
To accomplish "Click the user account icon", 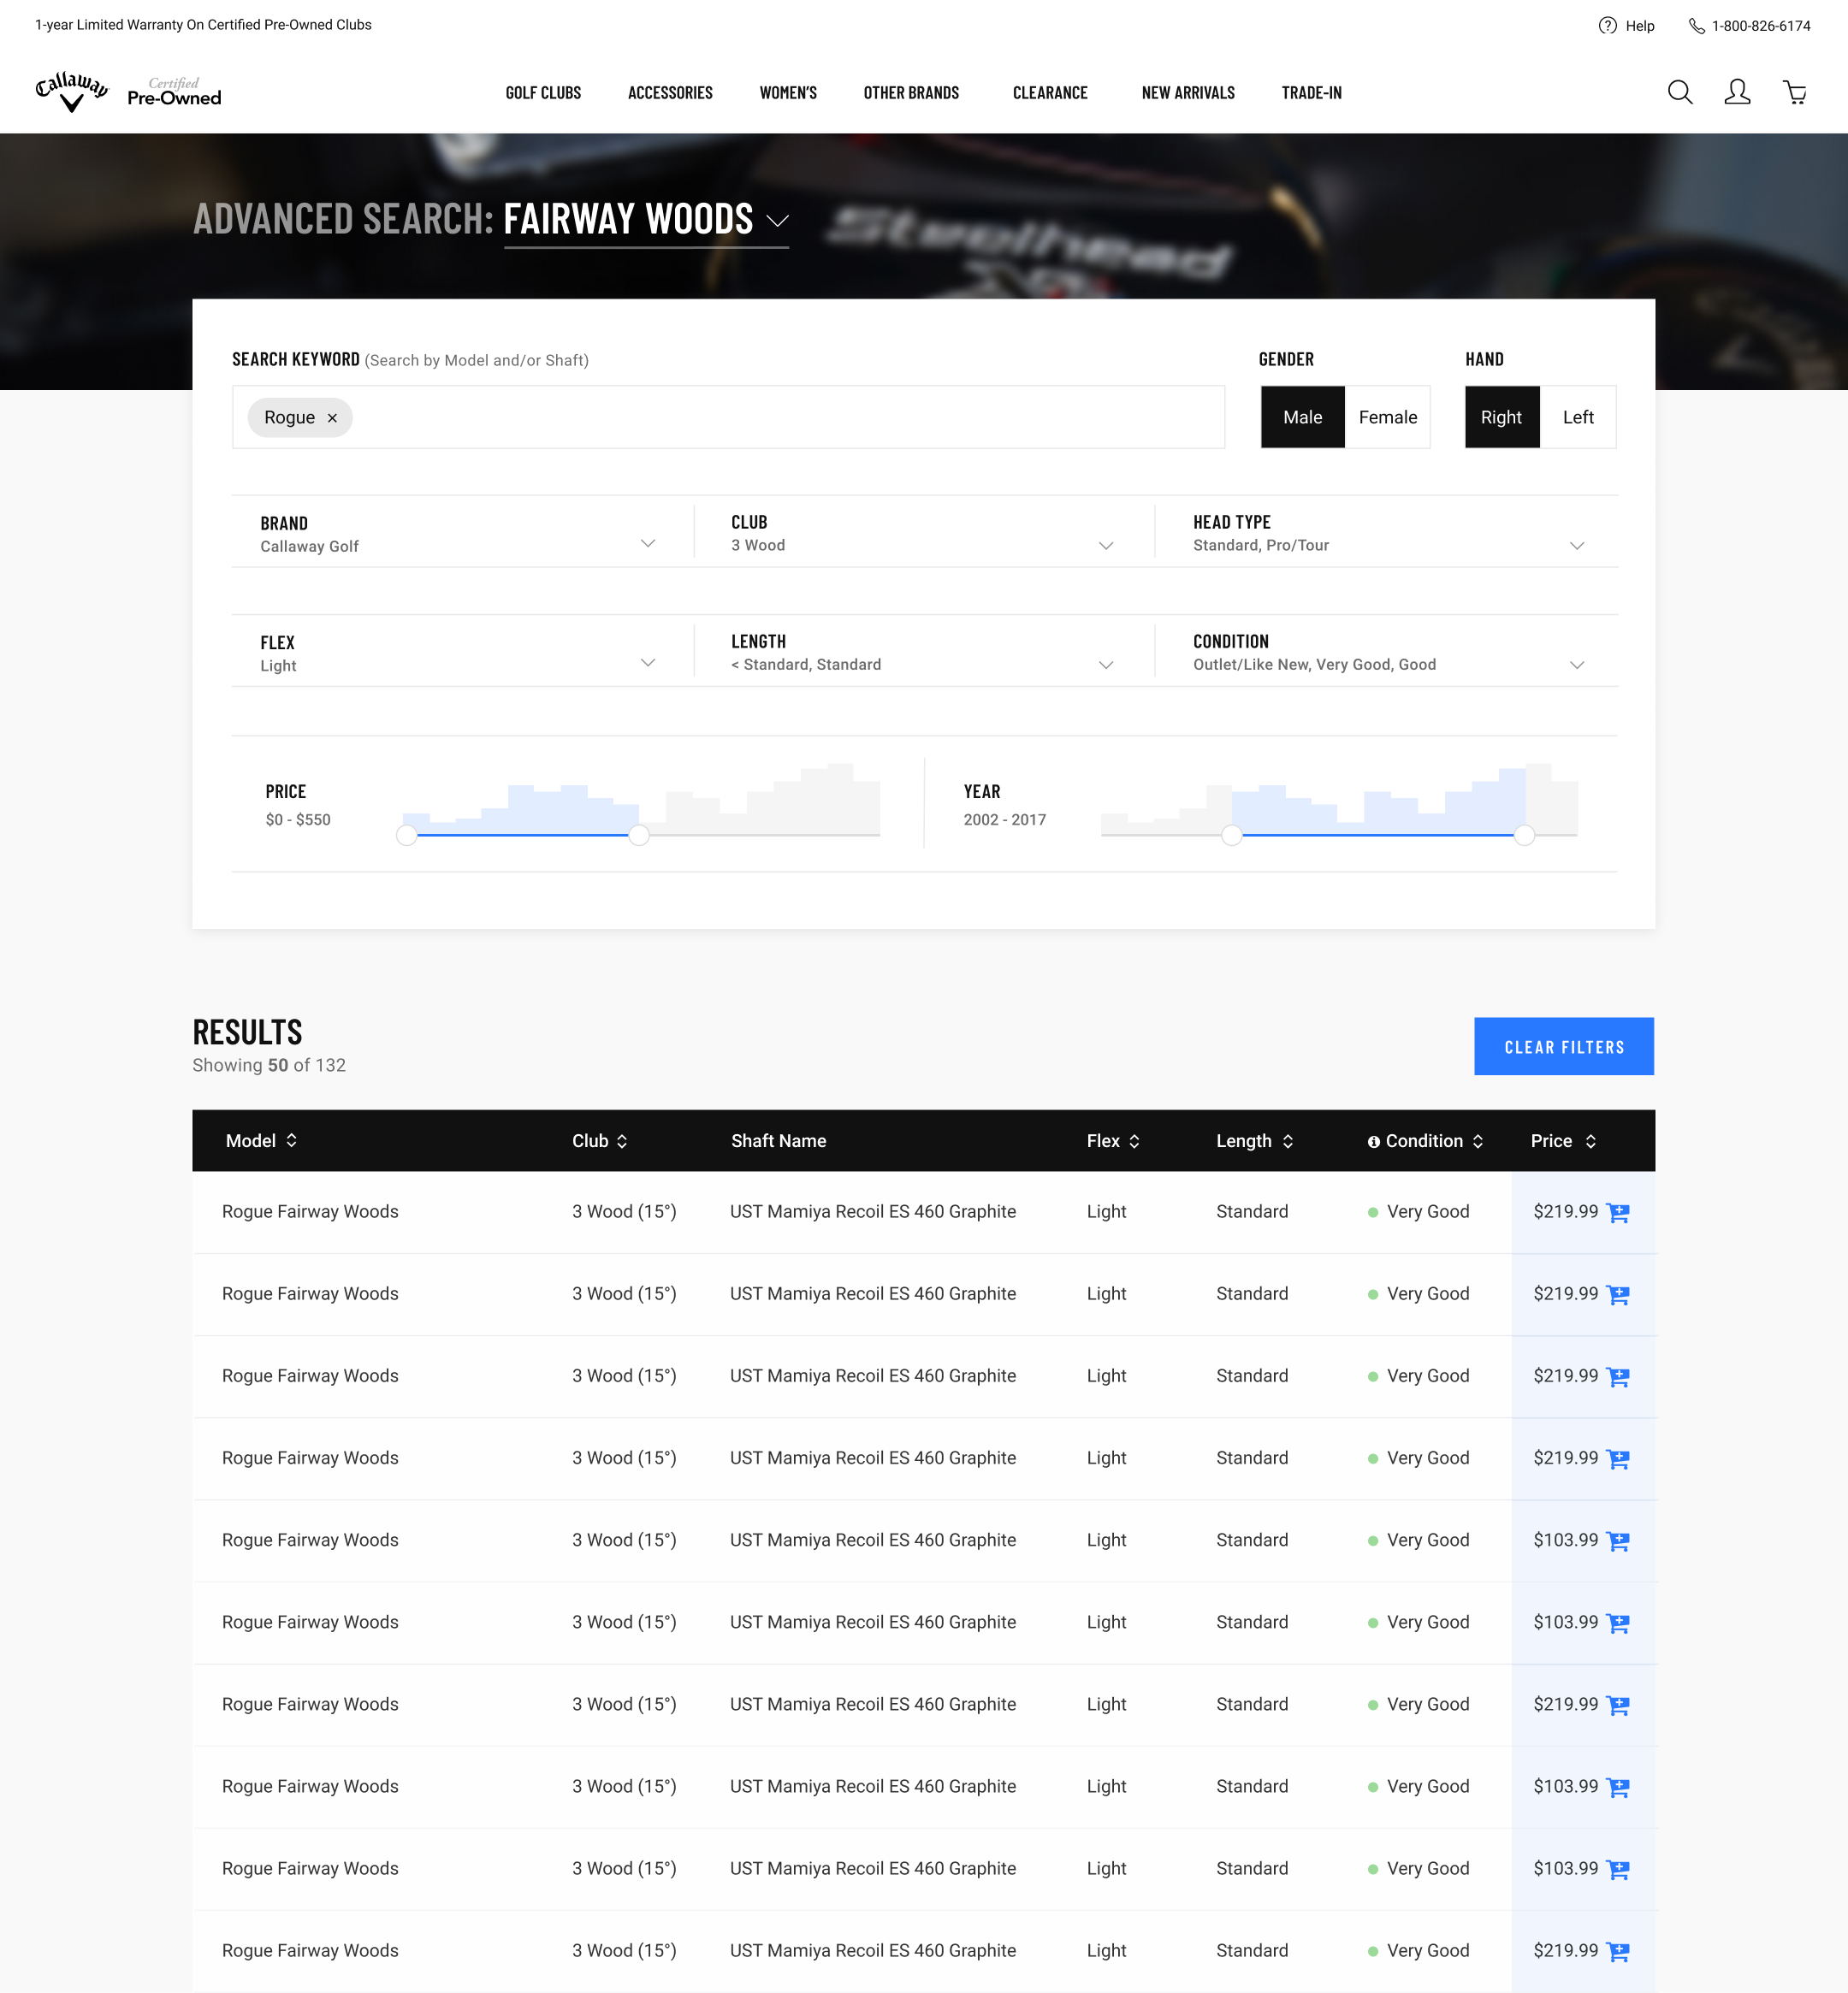I will (1737, 93).
